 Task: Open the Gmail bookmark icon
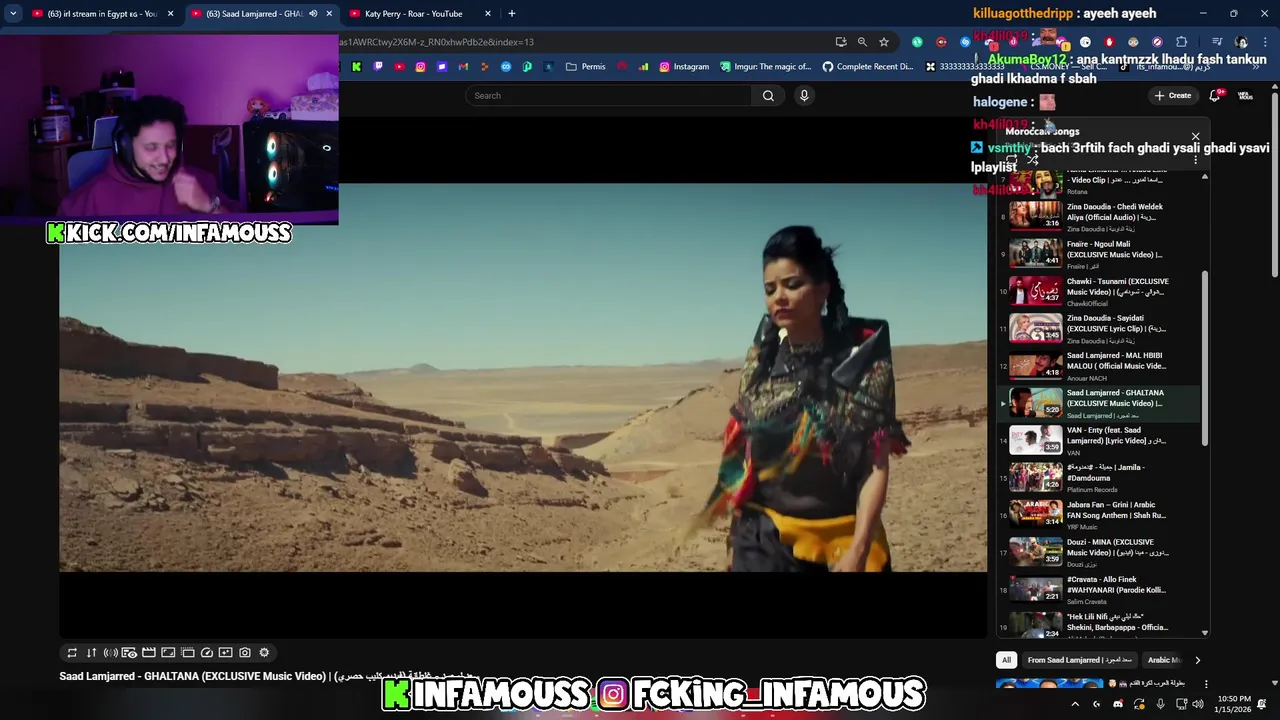(x=463, y=67)
